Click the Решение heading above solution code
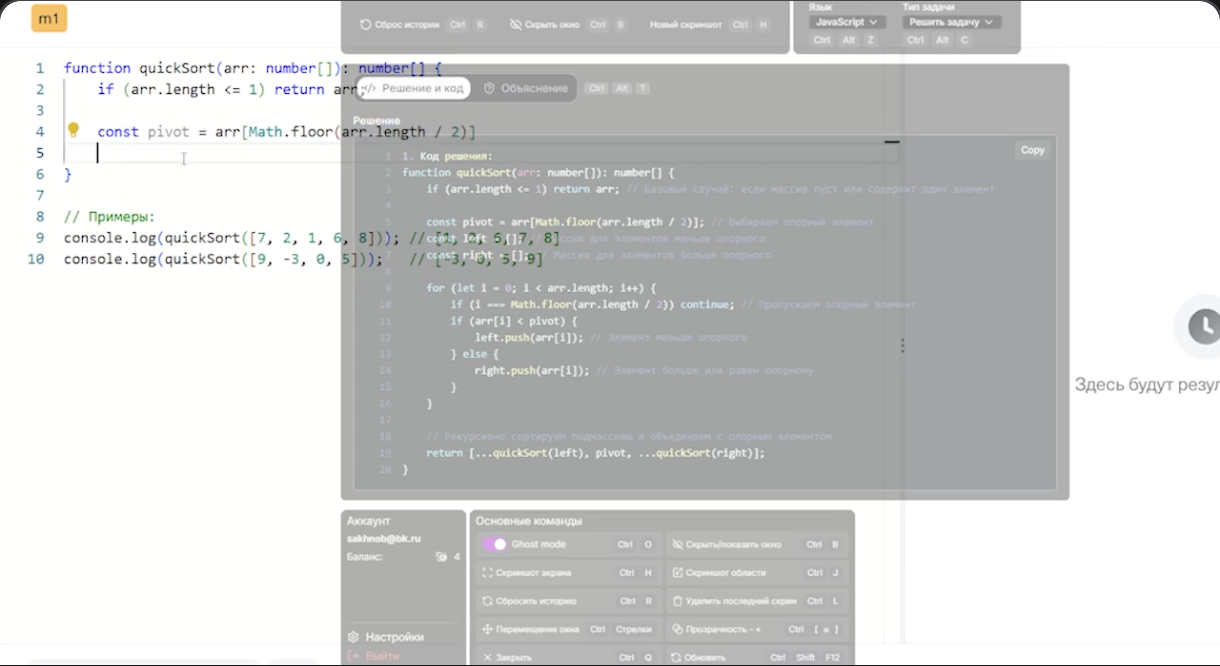The height and width of the screenshot is (666, 1220). pyautogui.click(x=376, y=120)
